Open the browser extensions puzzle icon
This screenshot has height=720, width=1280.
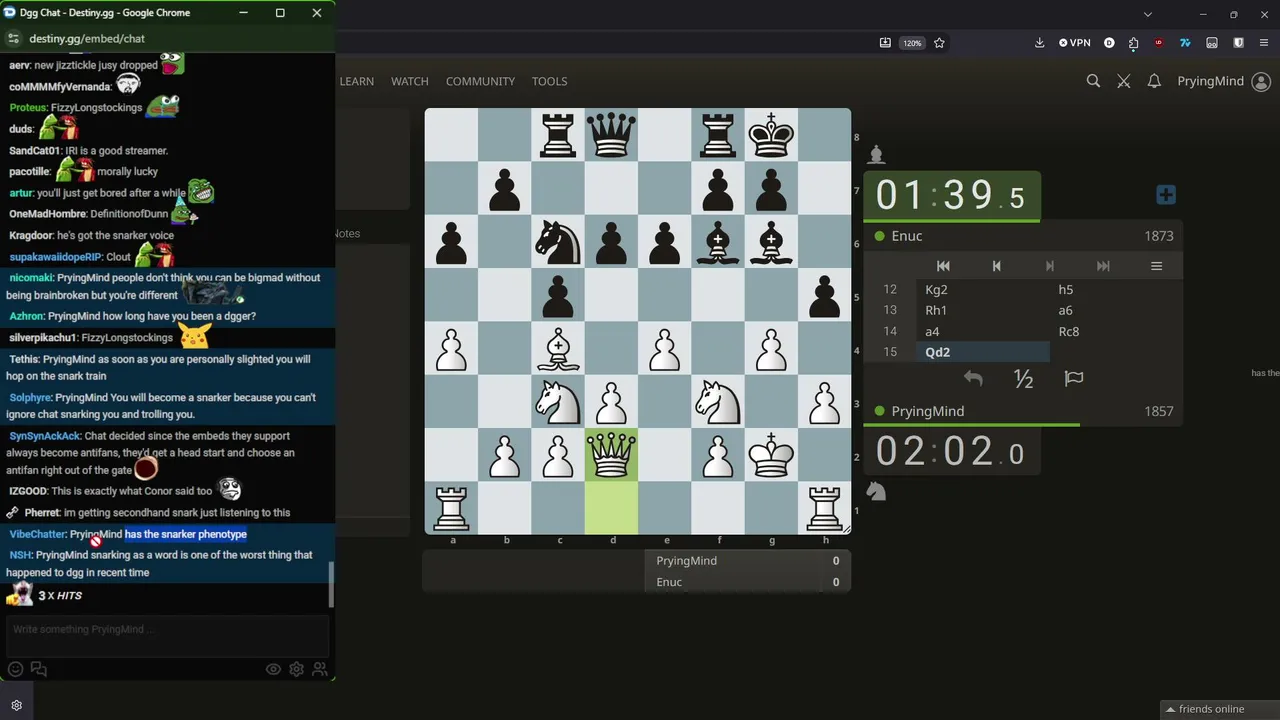1133,43
